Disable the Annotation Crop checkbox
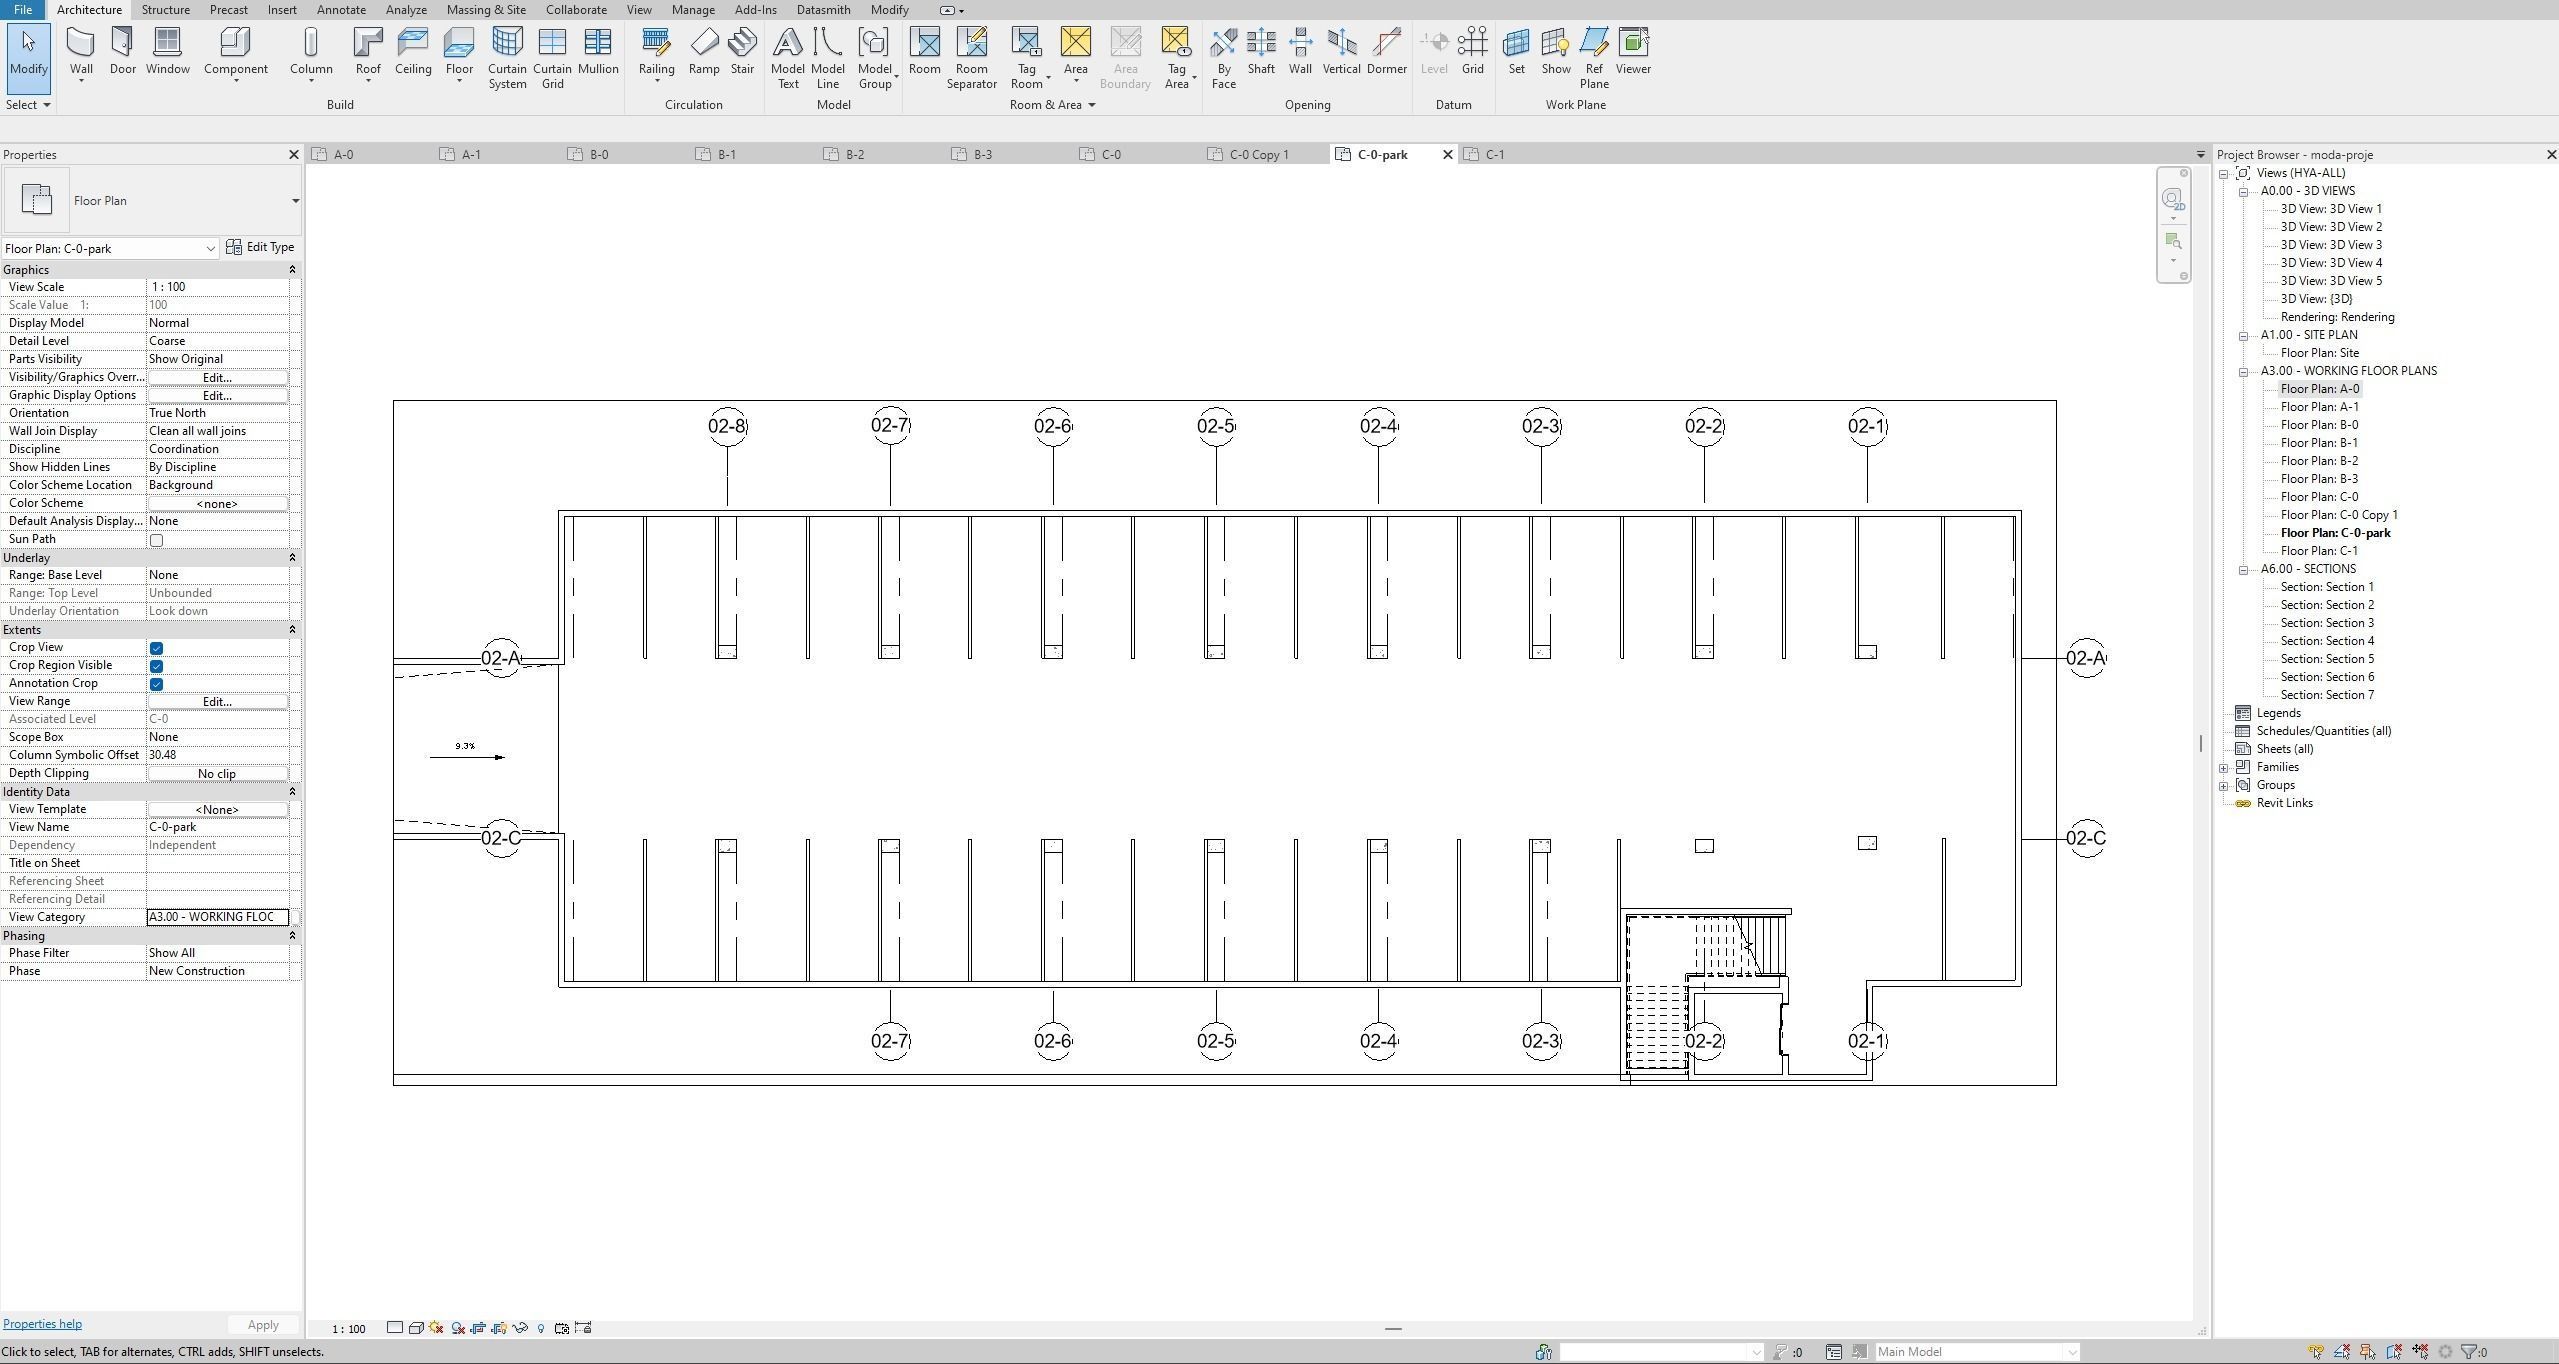This screenshot has width=2559, height=1364. point(156,684)
